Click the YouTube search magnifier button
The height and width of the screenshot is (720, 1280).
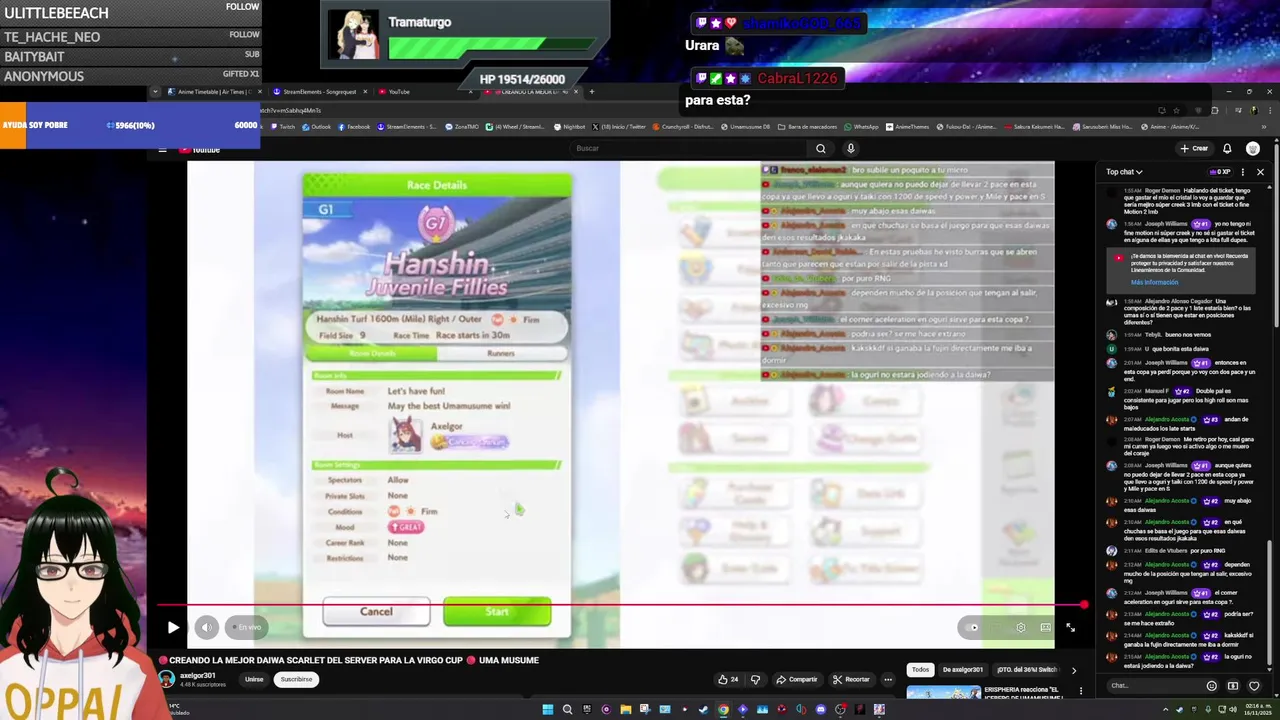pos(820,148)
